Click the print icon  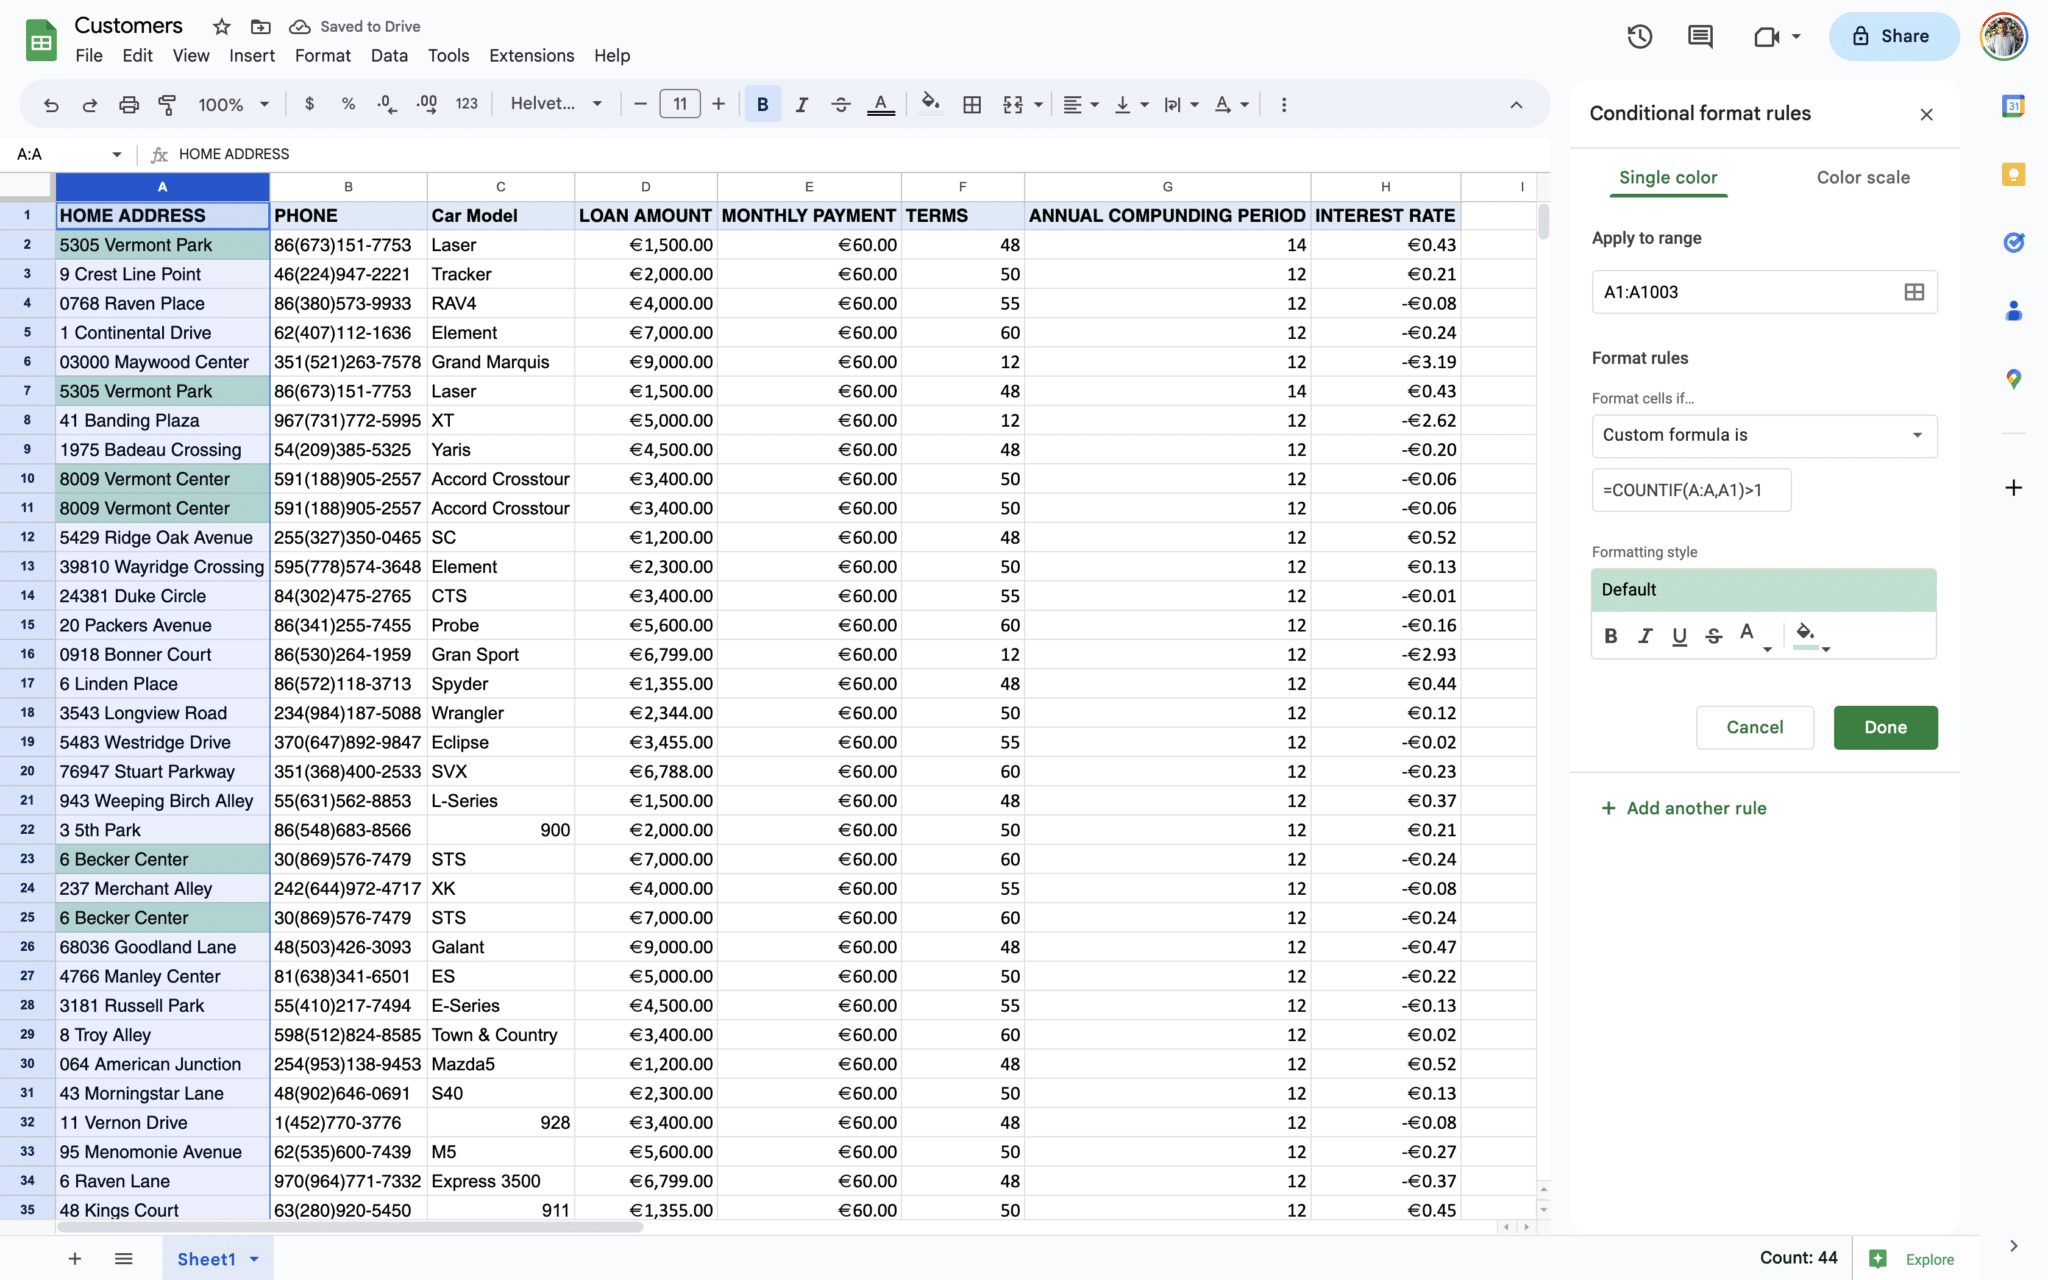pos(129,104)
